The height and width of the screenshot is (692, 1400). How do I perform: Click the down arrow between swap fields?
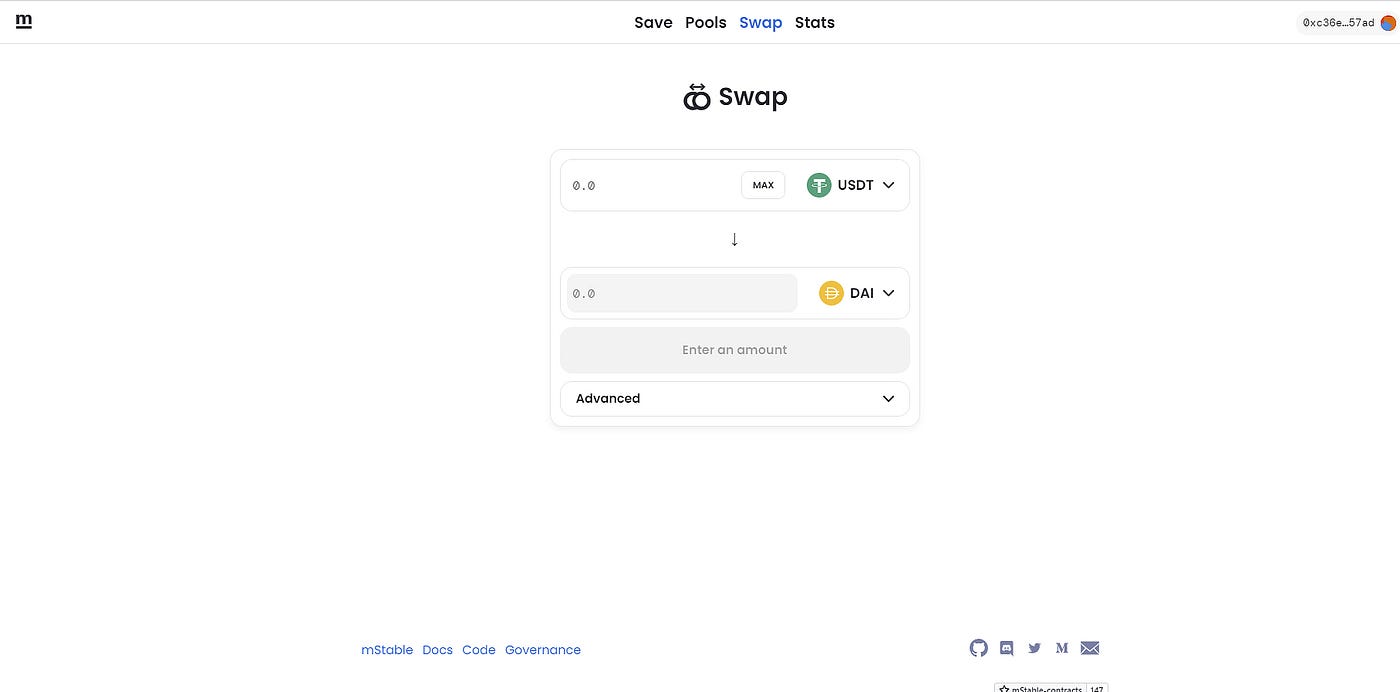(x=735, y=239)
